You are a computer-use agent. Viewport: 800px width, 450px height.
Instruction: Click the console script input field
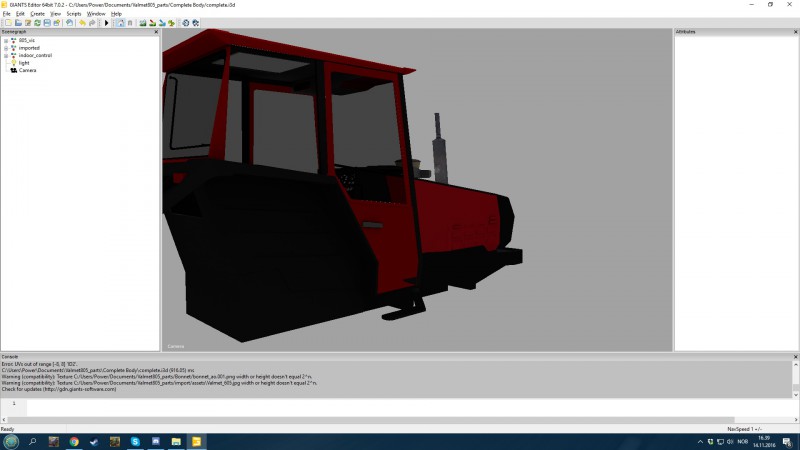(412, 407)
